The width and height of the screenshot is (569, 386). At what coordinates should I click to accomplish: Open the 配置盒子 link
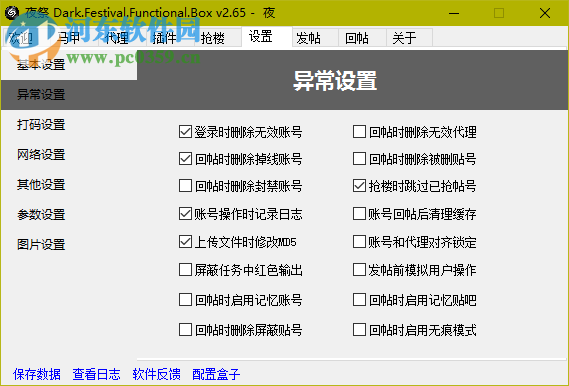tap(216, 374)
